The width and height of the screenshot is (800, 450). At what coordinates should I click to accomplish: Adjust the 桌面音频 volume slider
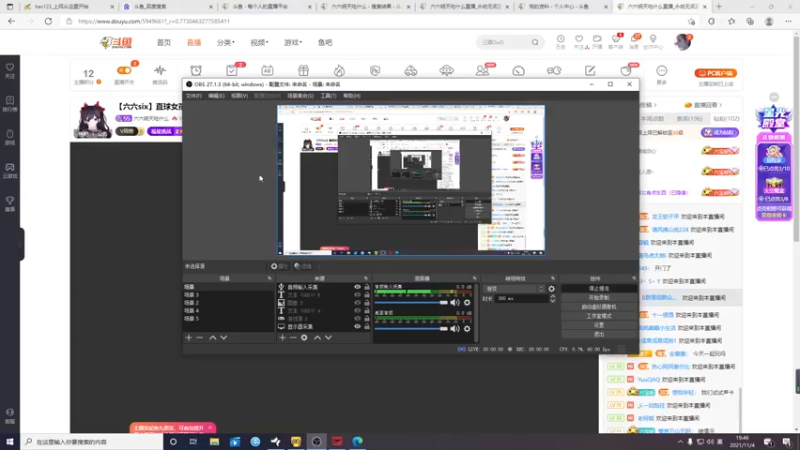pos(411,329)
